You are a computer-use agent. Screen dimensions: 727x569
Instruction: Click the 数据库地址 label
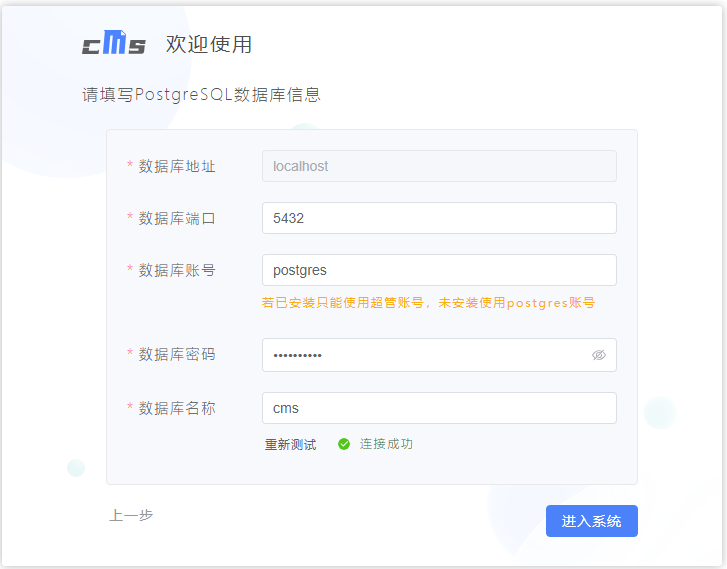[x=177, y=166]
